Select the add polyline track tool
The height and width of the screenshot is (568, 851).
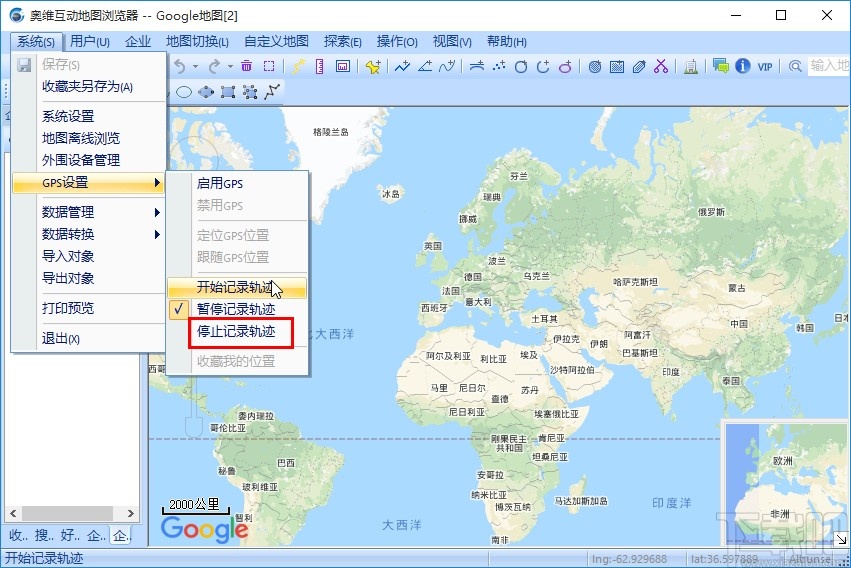coord(403,66)
